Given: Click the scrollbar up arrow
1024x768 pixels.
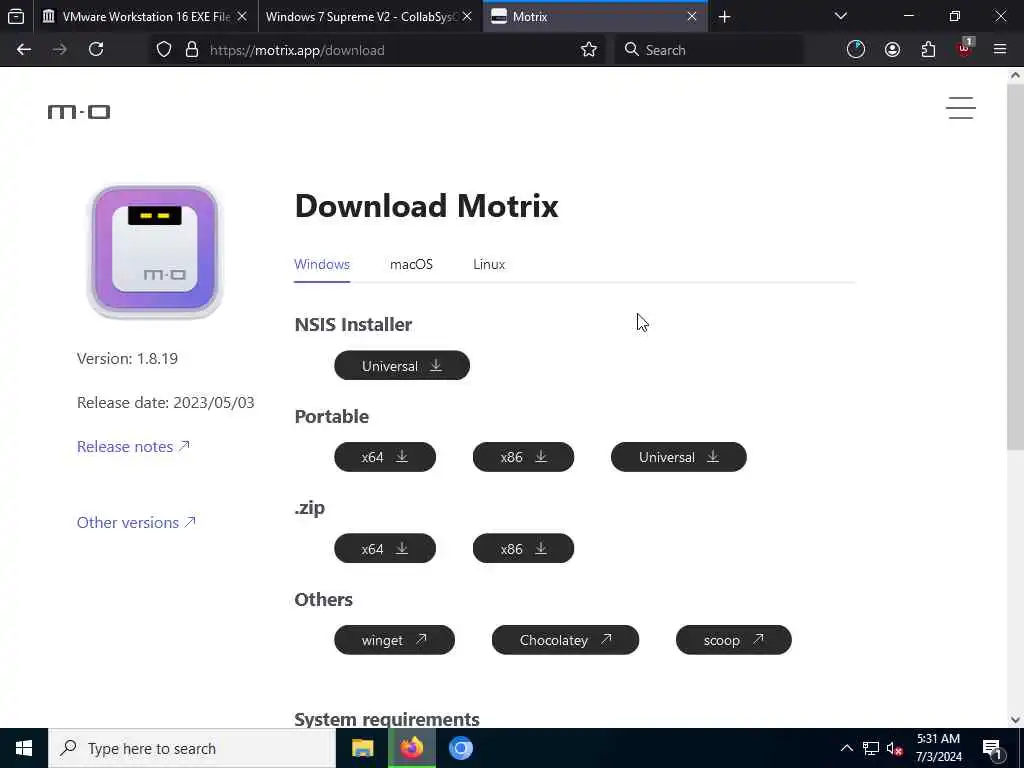Looking at the screenshot, I should click(x=1015, y=75).
